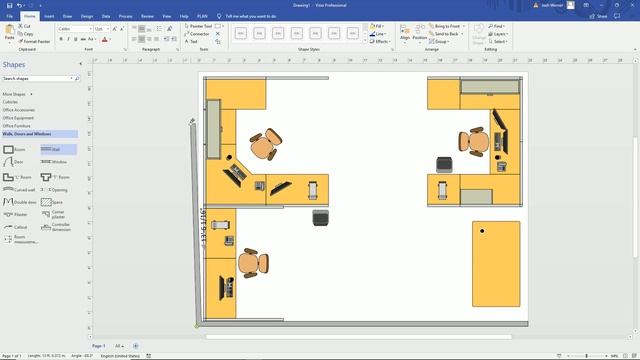Click Tell me what you want to do
640x360 pixels.
pyautogui.click(x=251, y=16)
